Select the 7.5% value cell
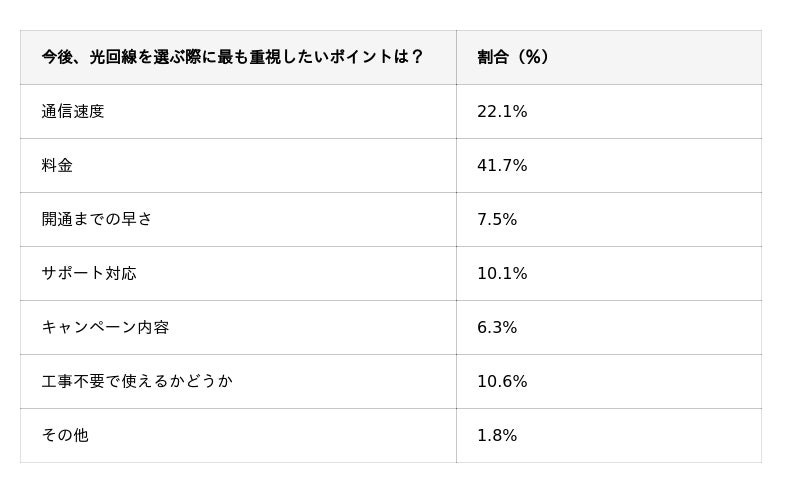Image resolution: width=800 pixels, height=493 pixels. click(x=497, y=219)
